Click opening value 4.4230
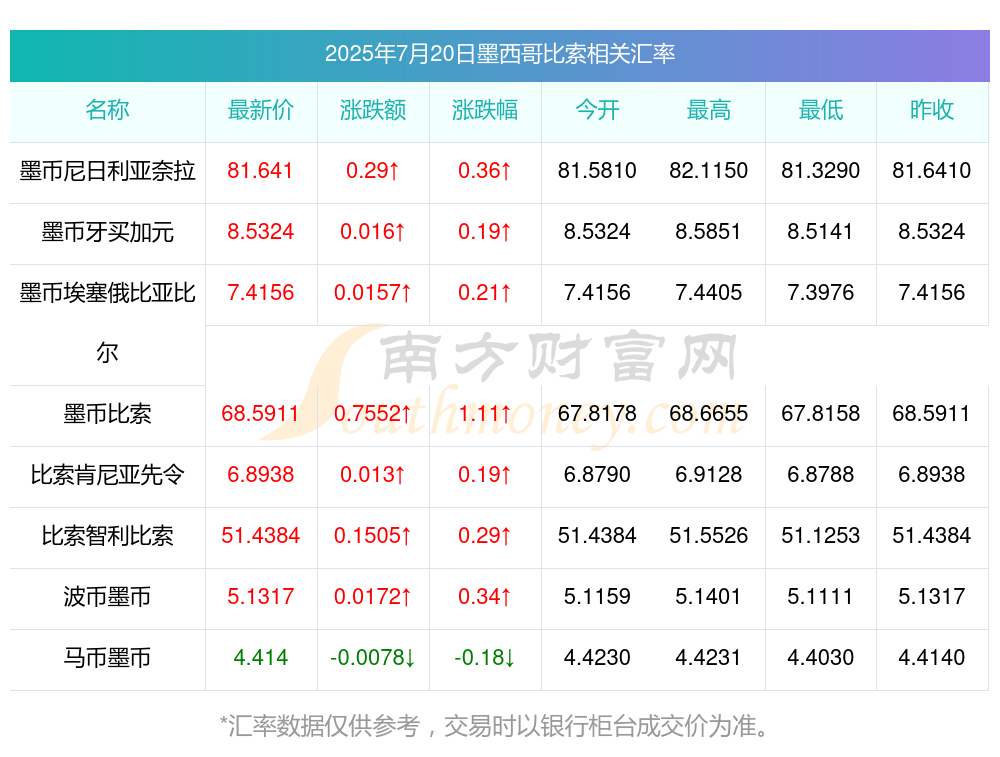The height and width of the screenshot is (757, 1000). (597, 658)
